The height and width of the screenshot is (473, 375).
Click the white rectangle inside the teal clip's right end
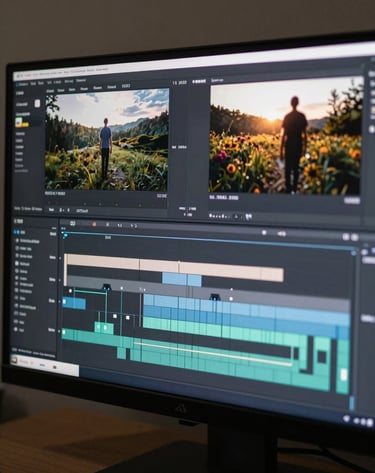[x=344, y=375]
